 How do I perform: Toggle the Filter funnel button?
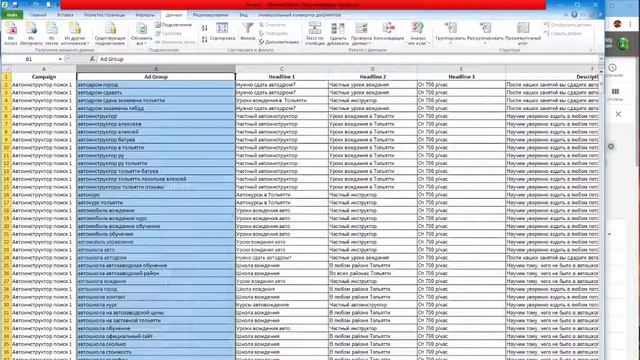pos(248,32)
